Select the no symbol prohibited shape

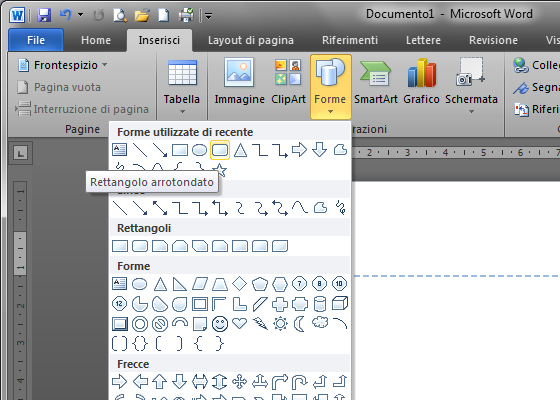tap(160, 324)
